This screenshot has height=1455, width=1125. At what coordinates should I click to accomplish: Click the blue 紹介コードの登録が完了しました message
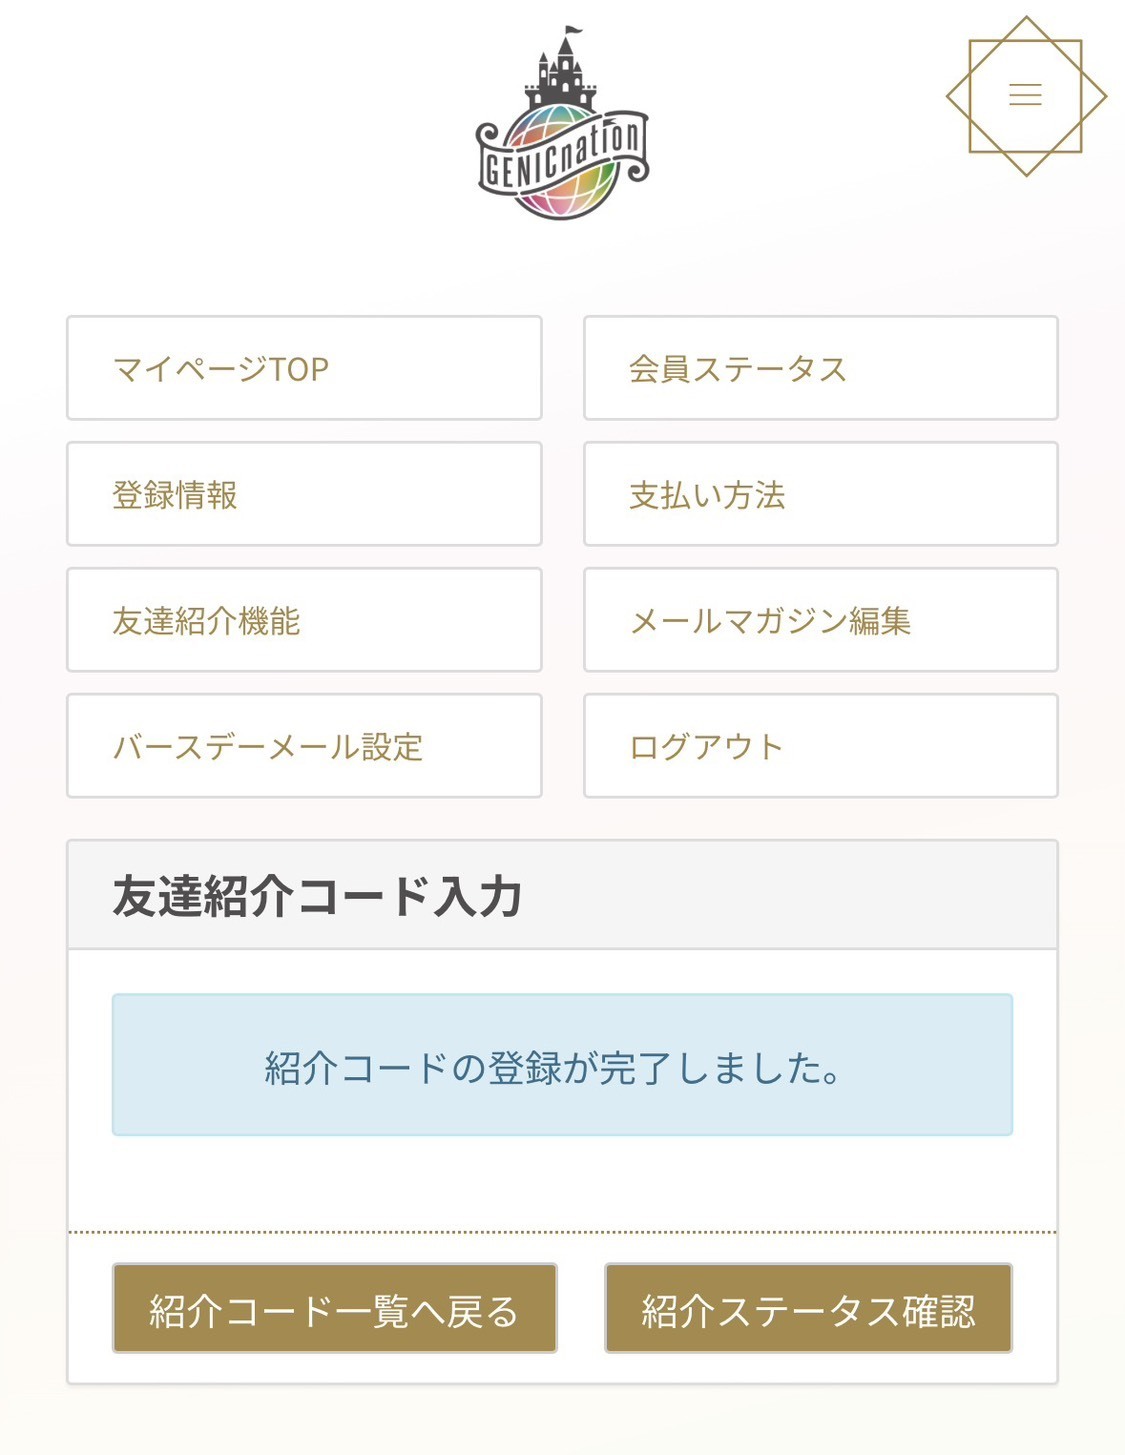[562, 1065]
